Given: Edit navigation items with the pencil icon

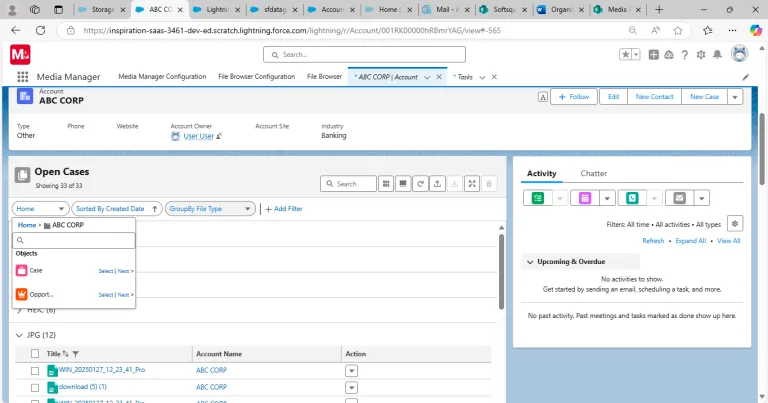Looking at the screenshot, I should (x=745, y=77).
